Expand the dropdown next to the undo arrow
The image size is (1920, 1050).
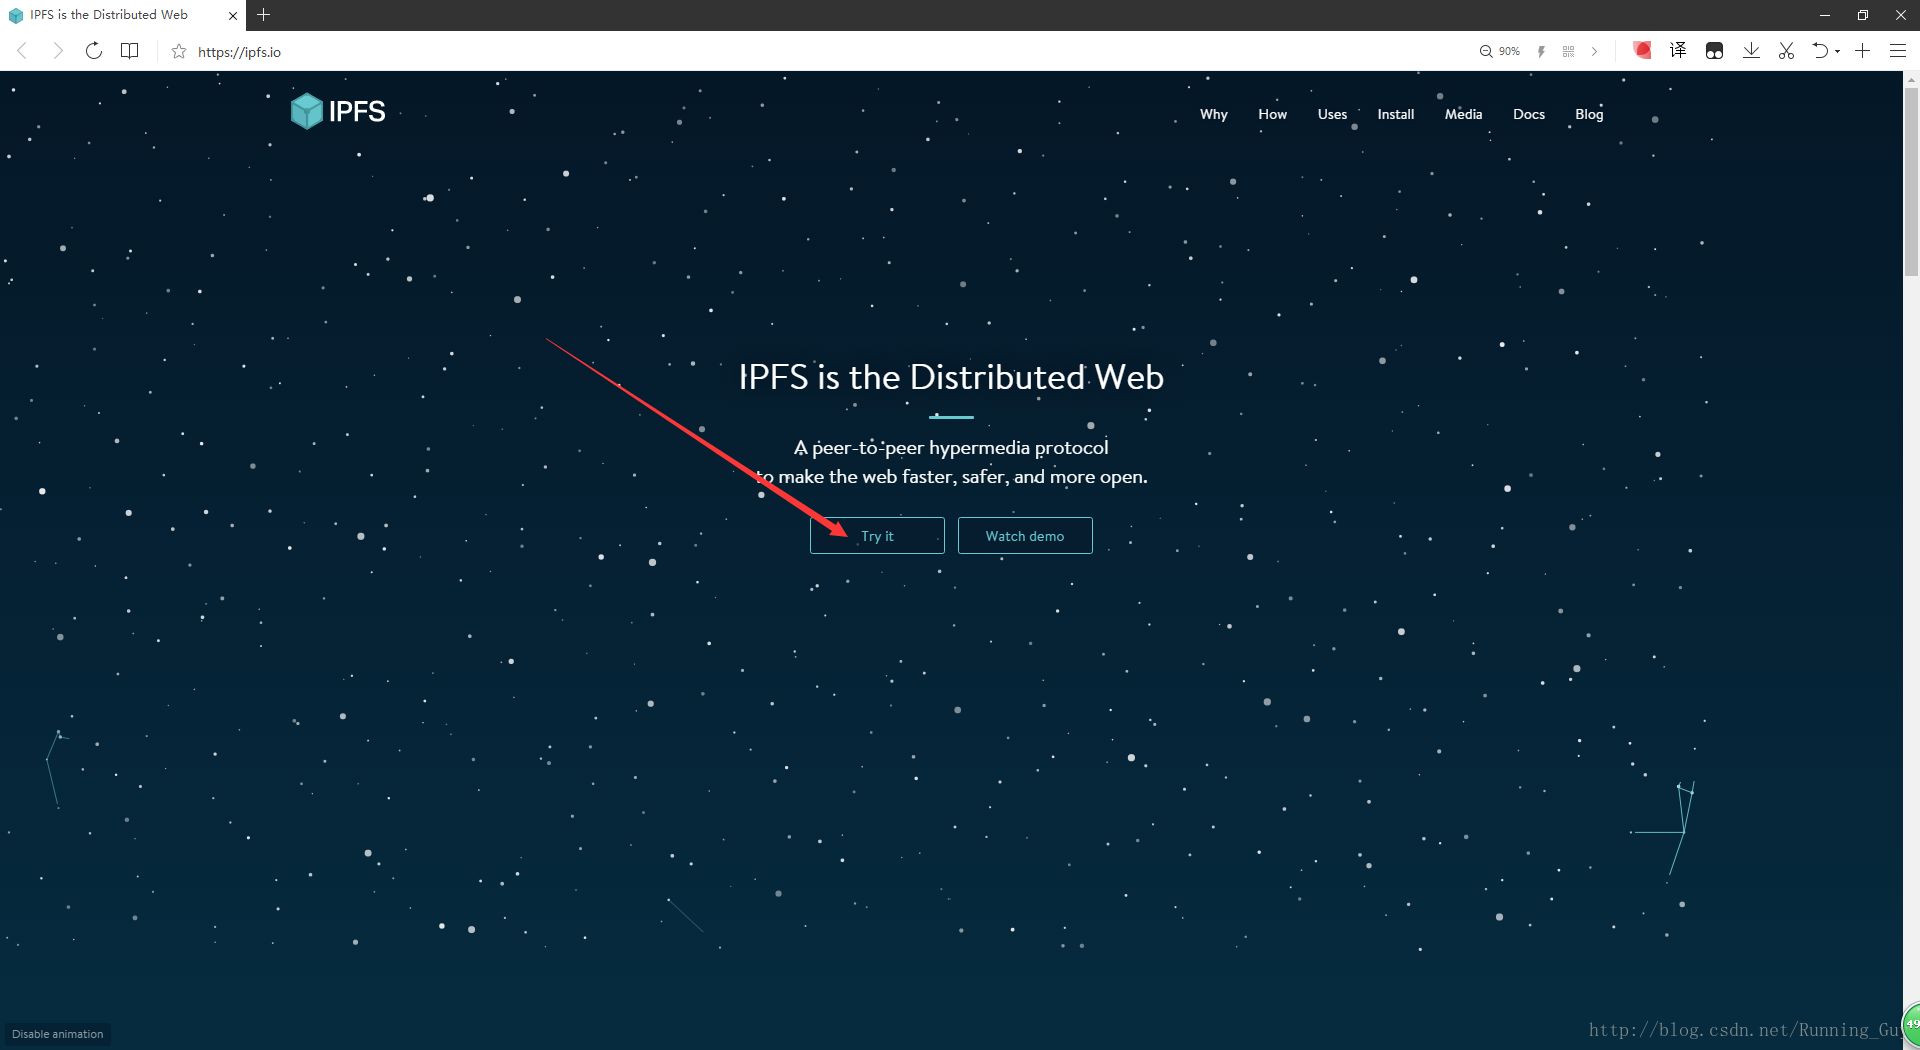(x=1838, y=52)
